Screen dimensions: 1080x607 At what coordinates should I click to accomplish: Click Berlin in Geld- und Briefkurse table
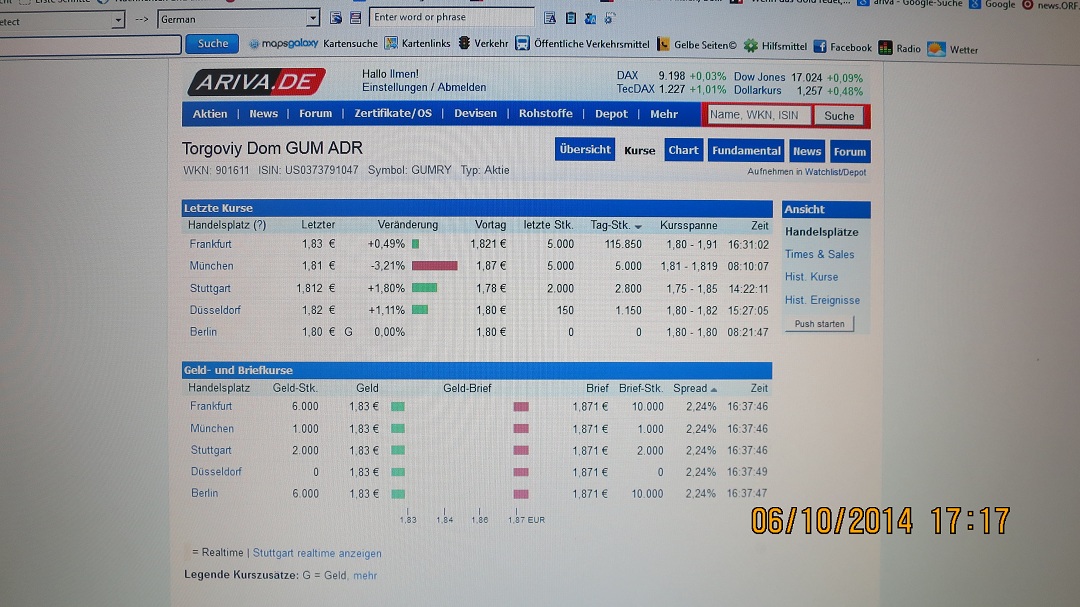(205, 493)
